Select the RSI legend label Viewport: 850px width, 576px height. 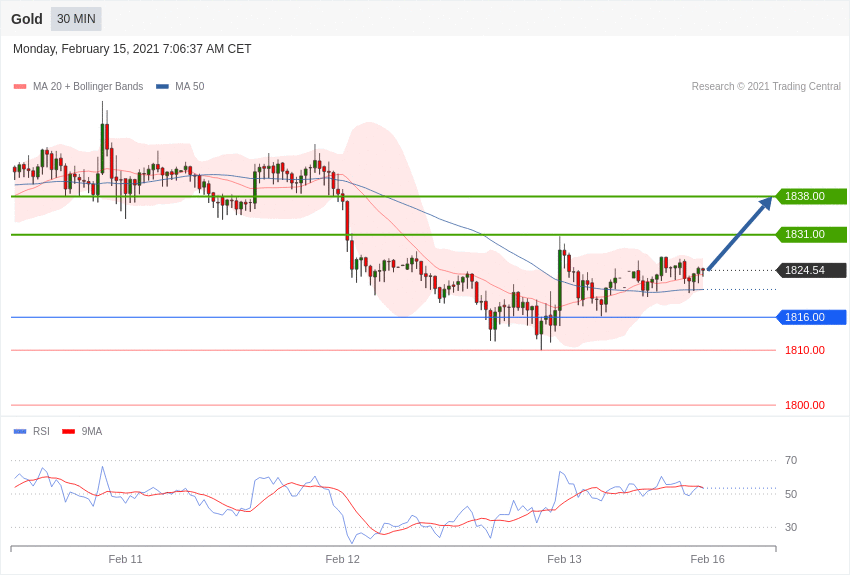click(41, 431)
